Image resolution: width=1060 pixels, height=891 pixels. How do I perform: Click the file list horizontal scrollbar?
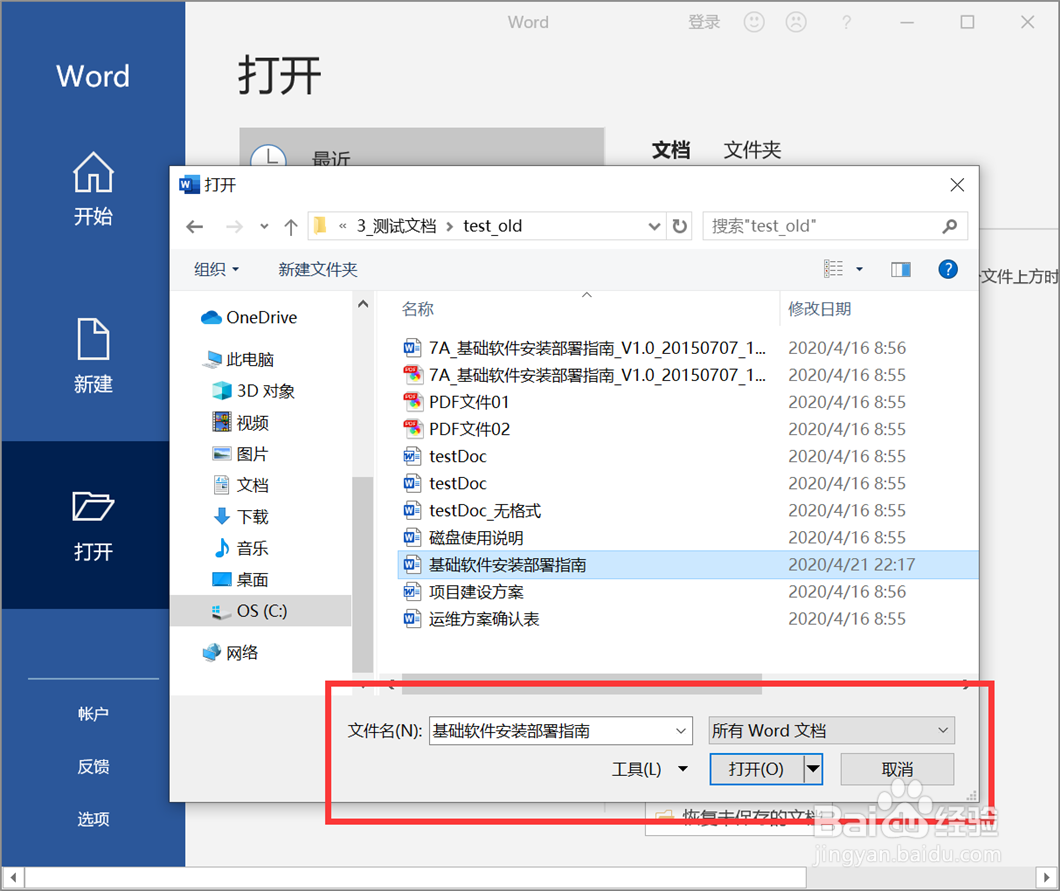pos(581,684)
